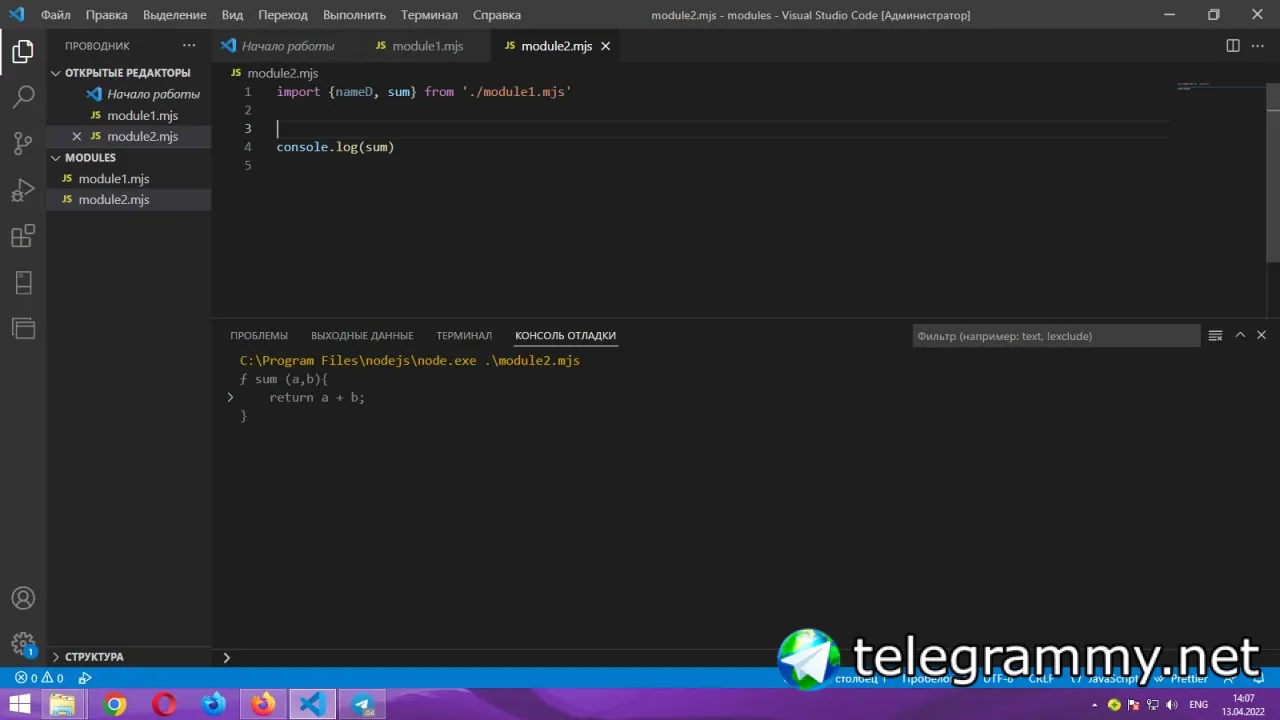Open the Windows Start menu
The image size is (1280, 720).
click(19, 704)
